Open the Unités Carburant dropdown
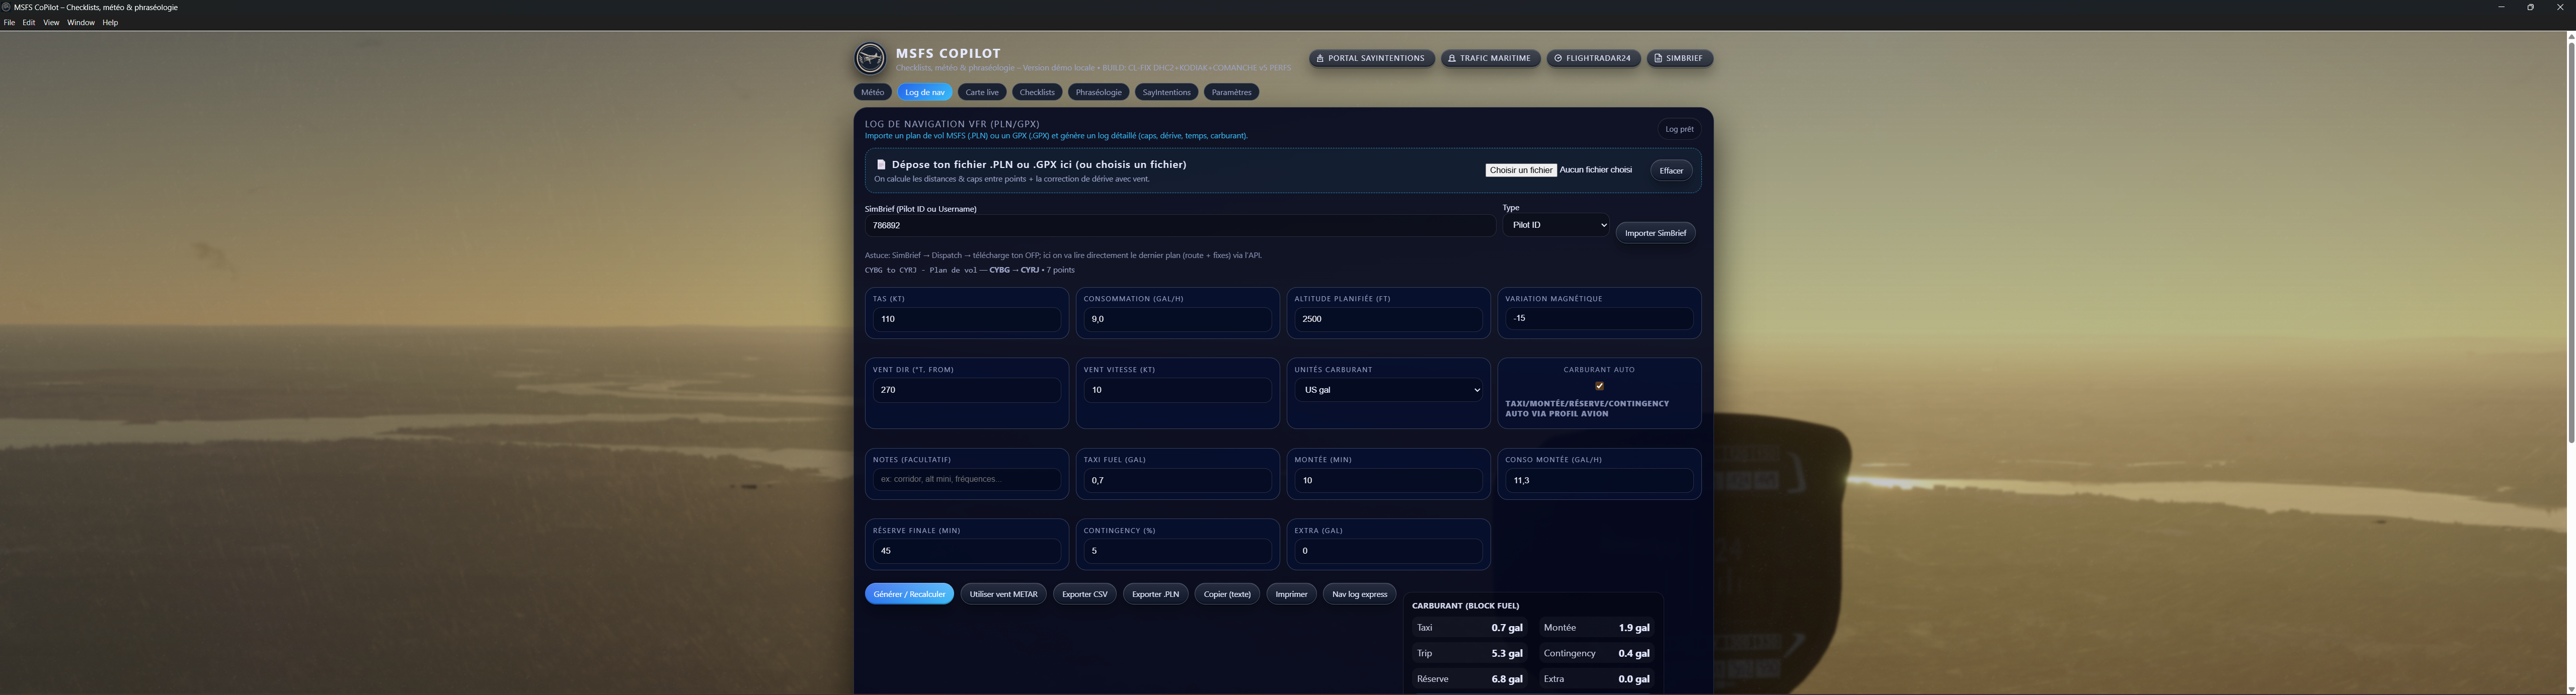This screenshot has width=2576, height=695. 1388,390
